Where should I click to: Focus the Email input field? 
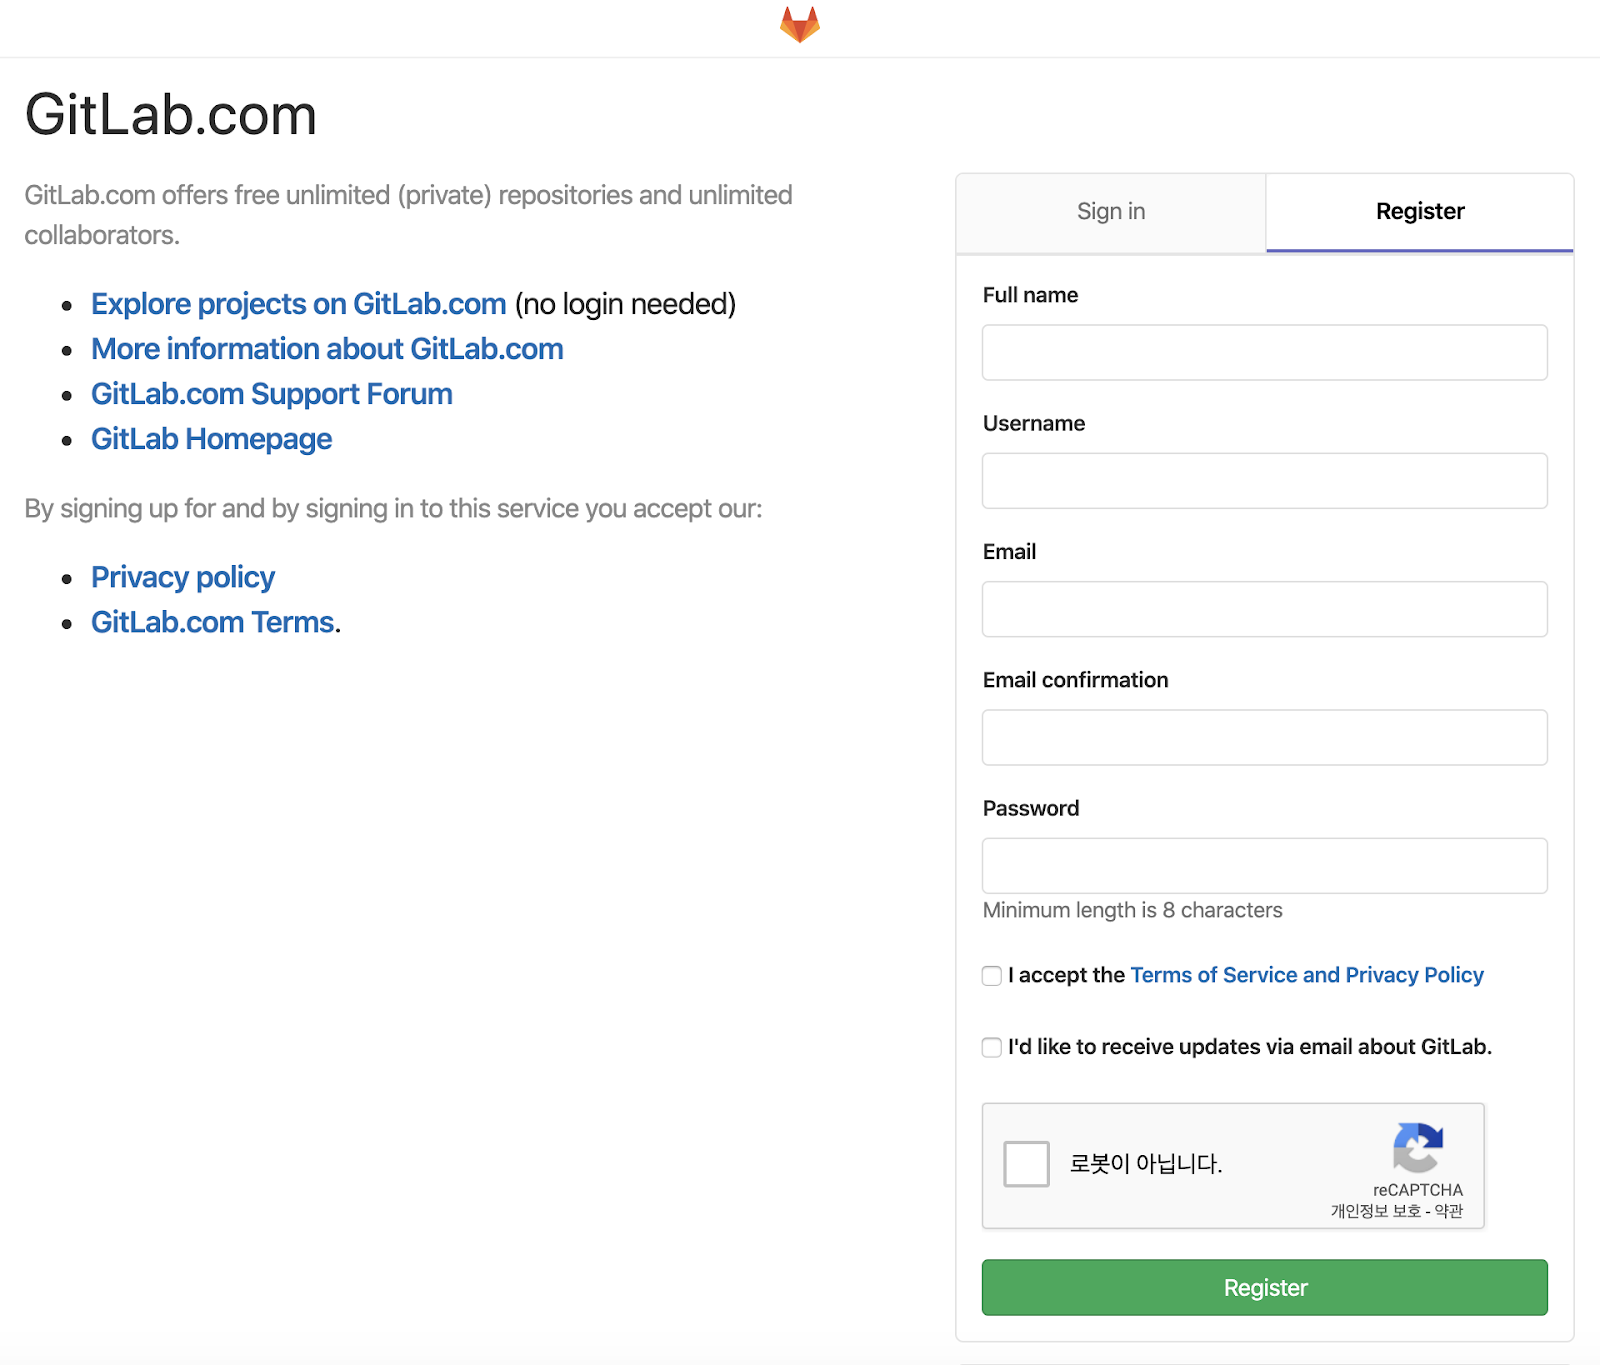pyautogui.click(x=1264, y=609)
